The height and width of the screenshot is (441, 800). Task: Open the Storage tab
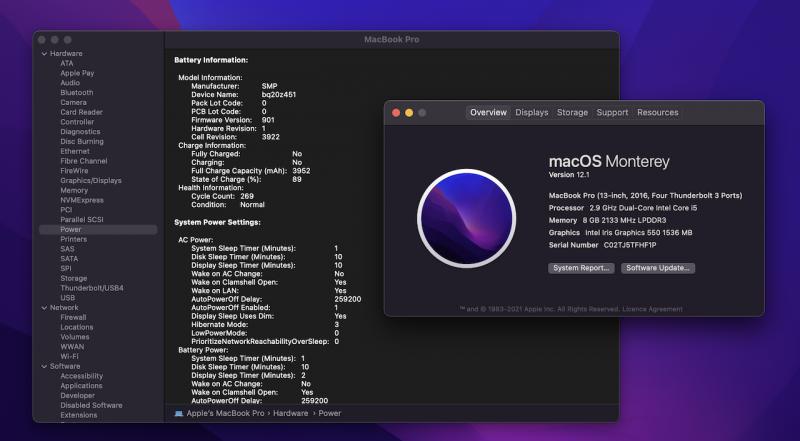pos(572,113)
